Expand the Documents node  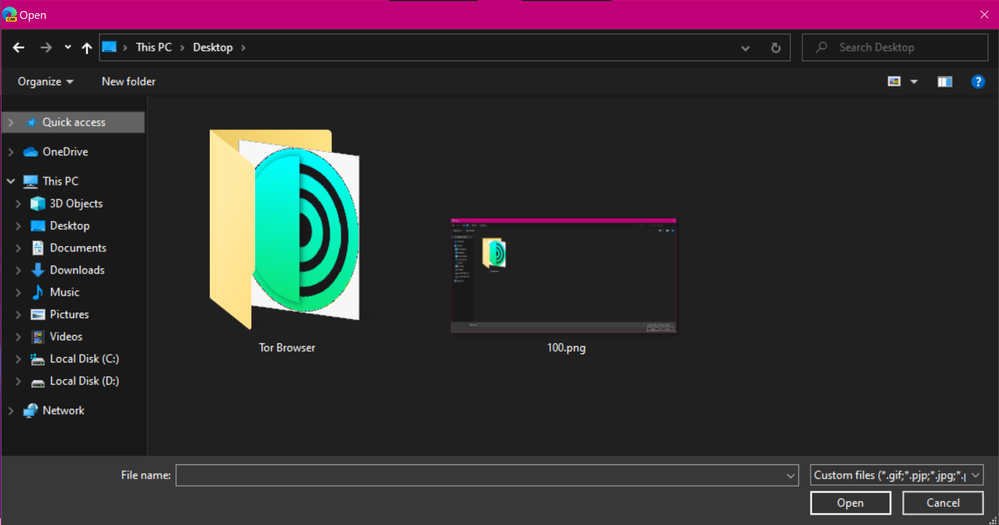(18, 248)
